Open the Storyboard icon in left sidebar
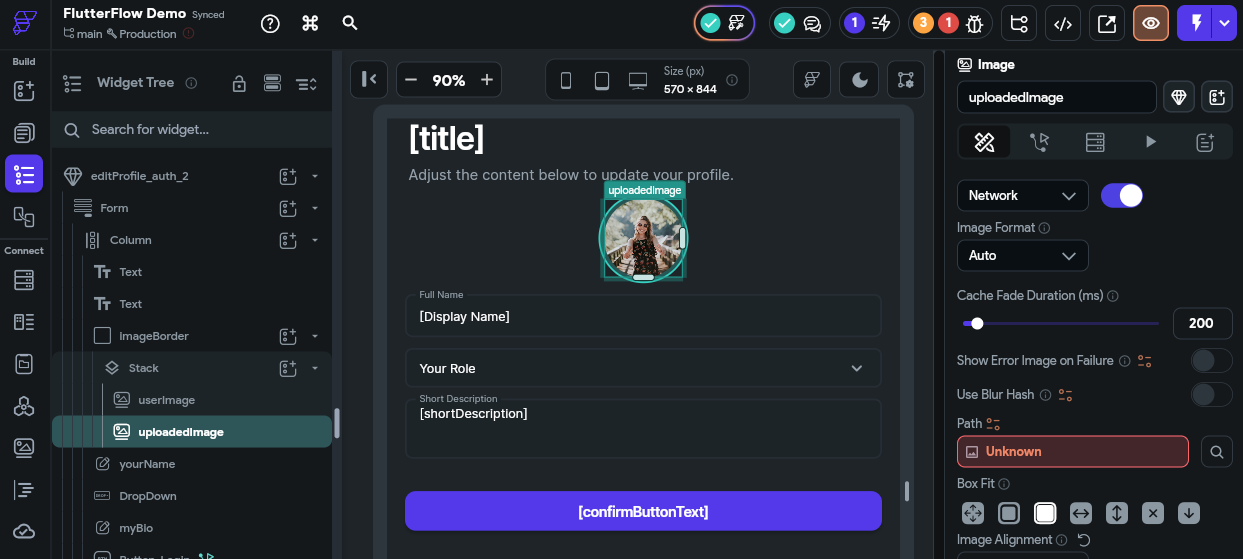The height and width of the screenshot is (559, 1243). 24,215
